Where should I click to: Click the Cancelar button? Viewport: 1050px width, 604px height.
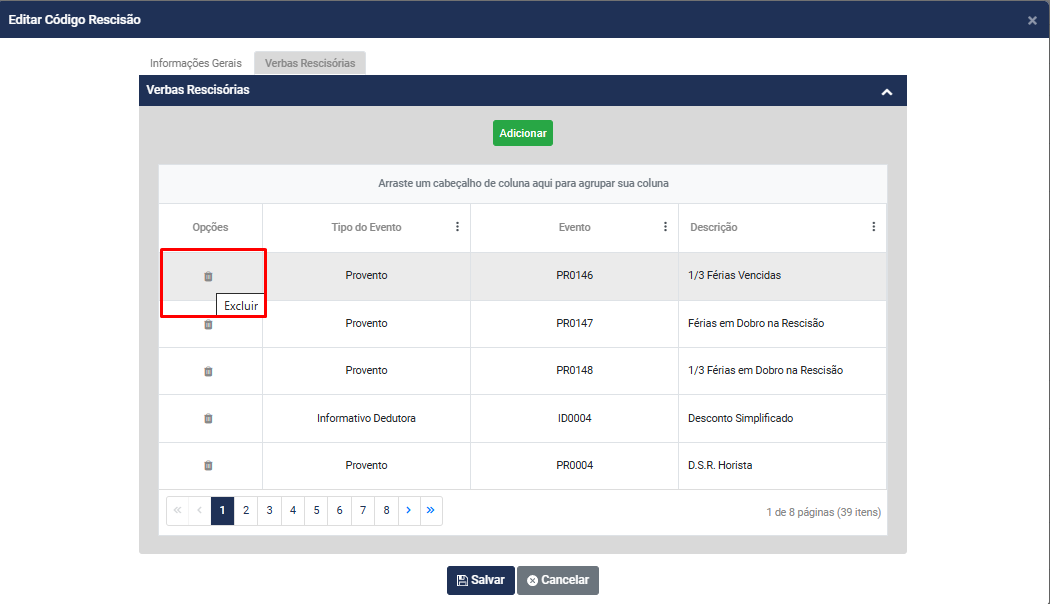pos(558,580)
